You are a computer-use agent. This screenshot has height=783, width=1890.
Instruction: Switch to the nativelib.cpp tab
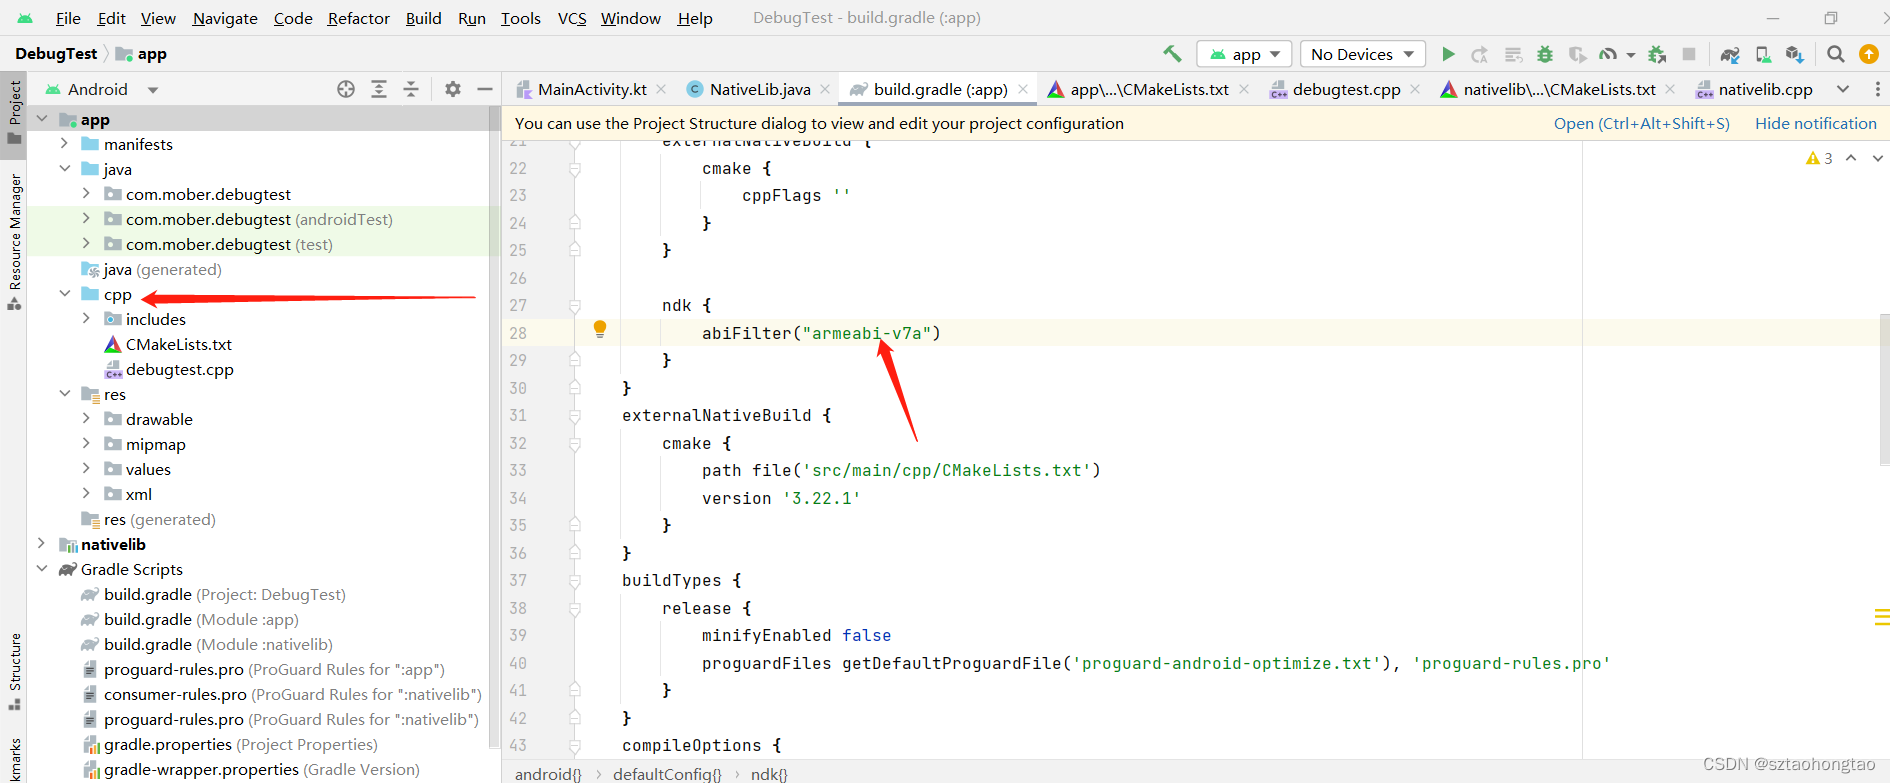(1755, 89)
